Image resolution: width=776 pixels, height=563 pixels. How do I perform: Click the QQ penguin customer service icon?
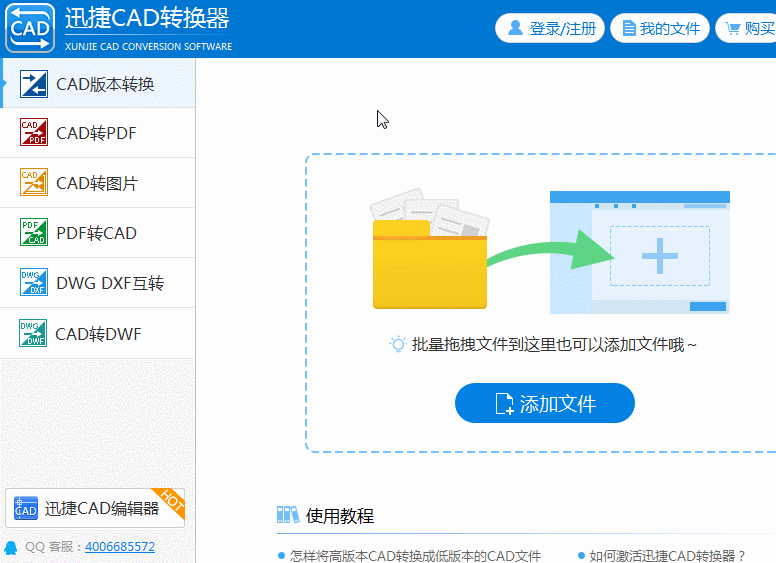coord(11,547)
